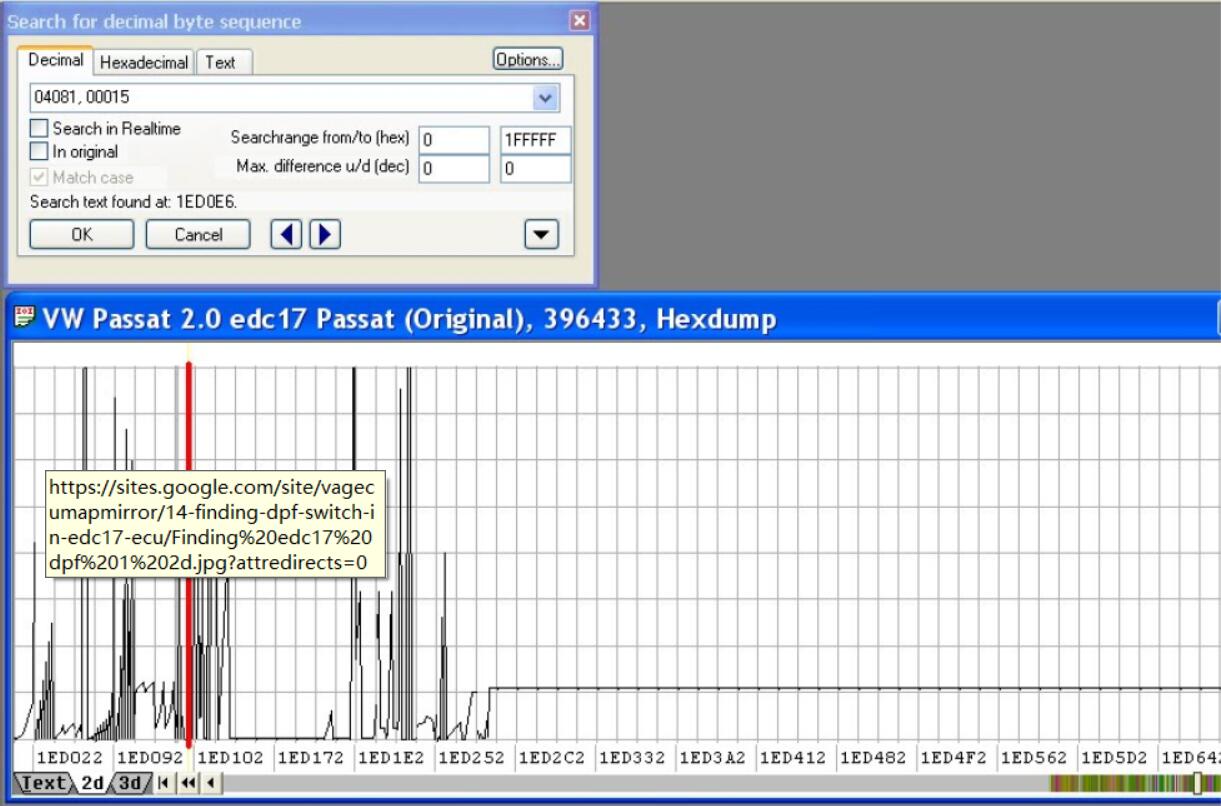
Task: Cancel the search dialog
Action: [197, 234]
